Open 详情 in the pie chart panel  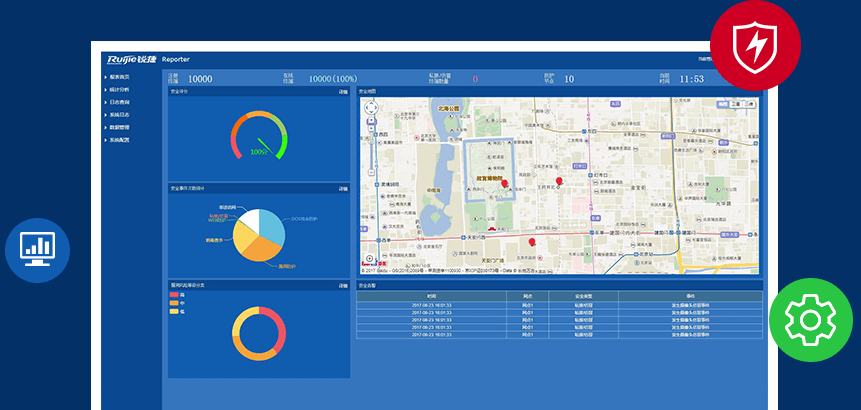343,188
